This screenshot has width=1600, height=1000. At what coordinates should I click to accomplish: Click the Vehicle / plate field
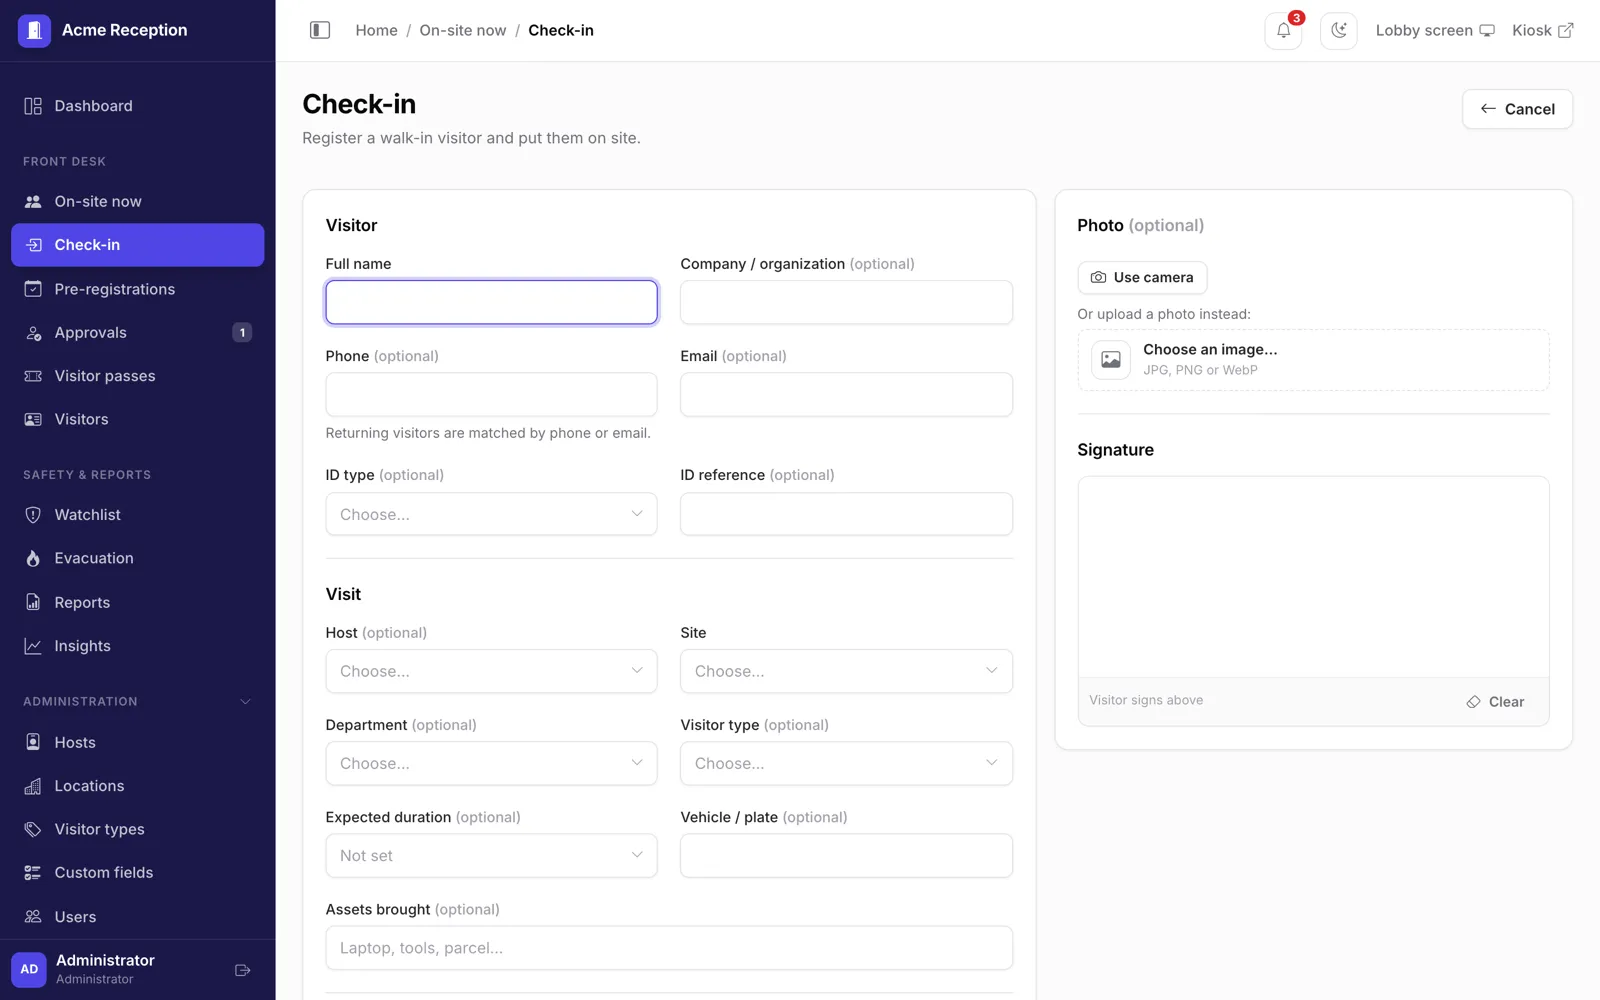846,856
